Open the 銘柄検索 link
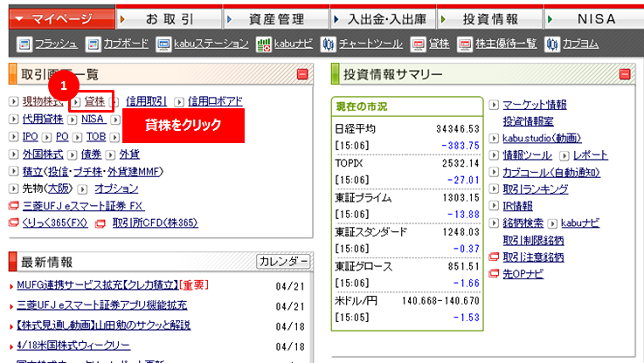The width and height of the screenshot is (644, 363). tap(523, 223)
